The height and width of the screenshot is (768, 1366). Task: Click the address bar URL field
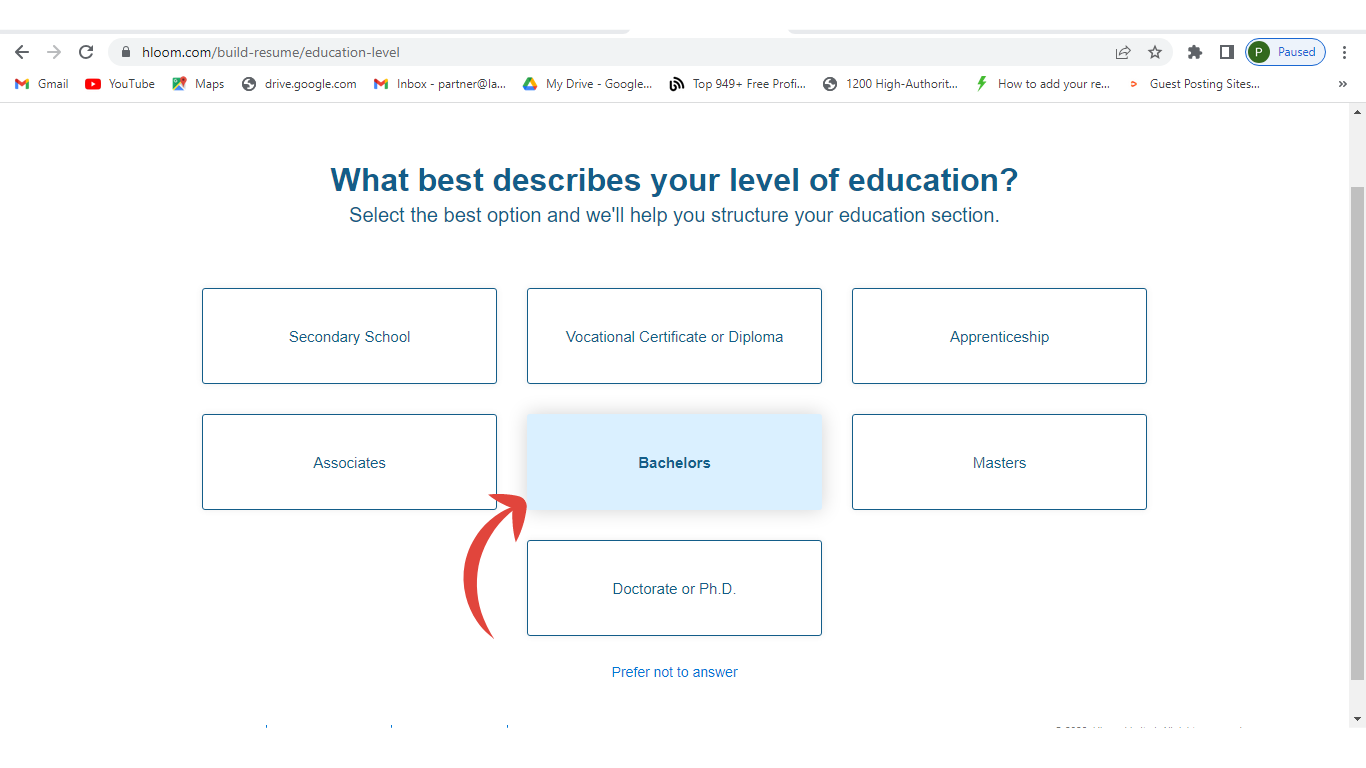(x=600, y=52)
